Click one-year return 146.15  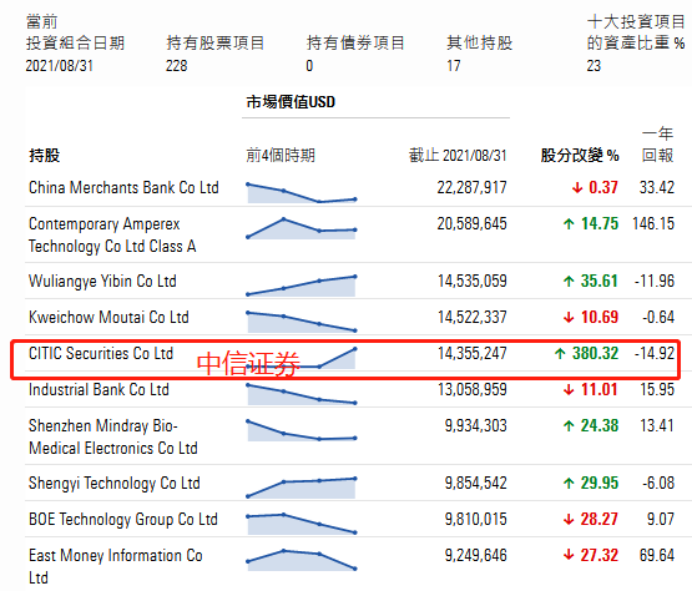(653, 224)
